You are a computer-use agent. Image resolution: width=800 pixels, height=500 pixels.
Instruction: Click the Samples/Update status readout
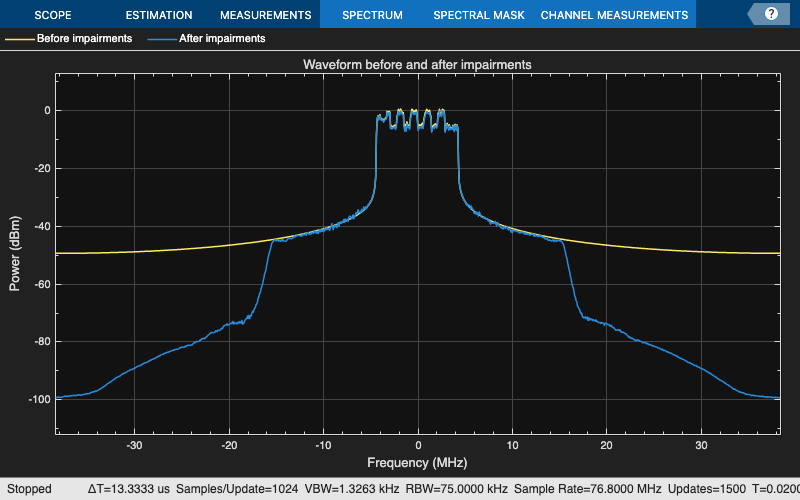tap(237, 489)
